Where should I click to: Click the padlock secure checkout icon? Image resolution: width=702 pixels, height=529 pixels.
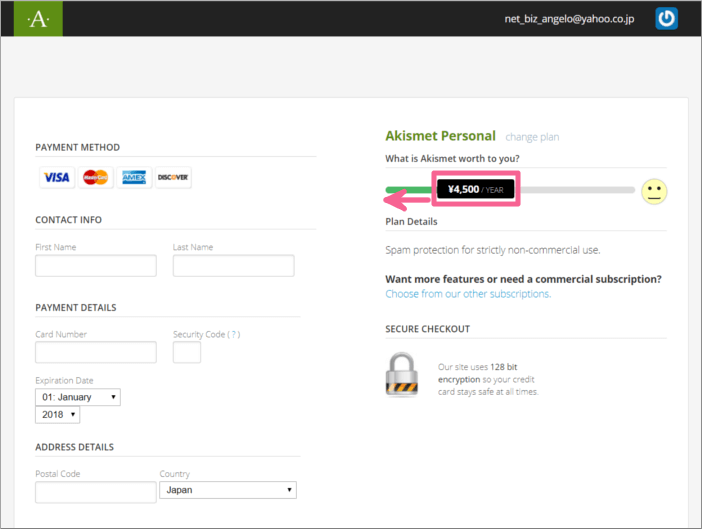[402, 375]
